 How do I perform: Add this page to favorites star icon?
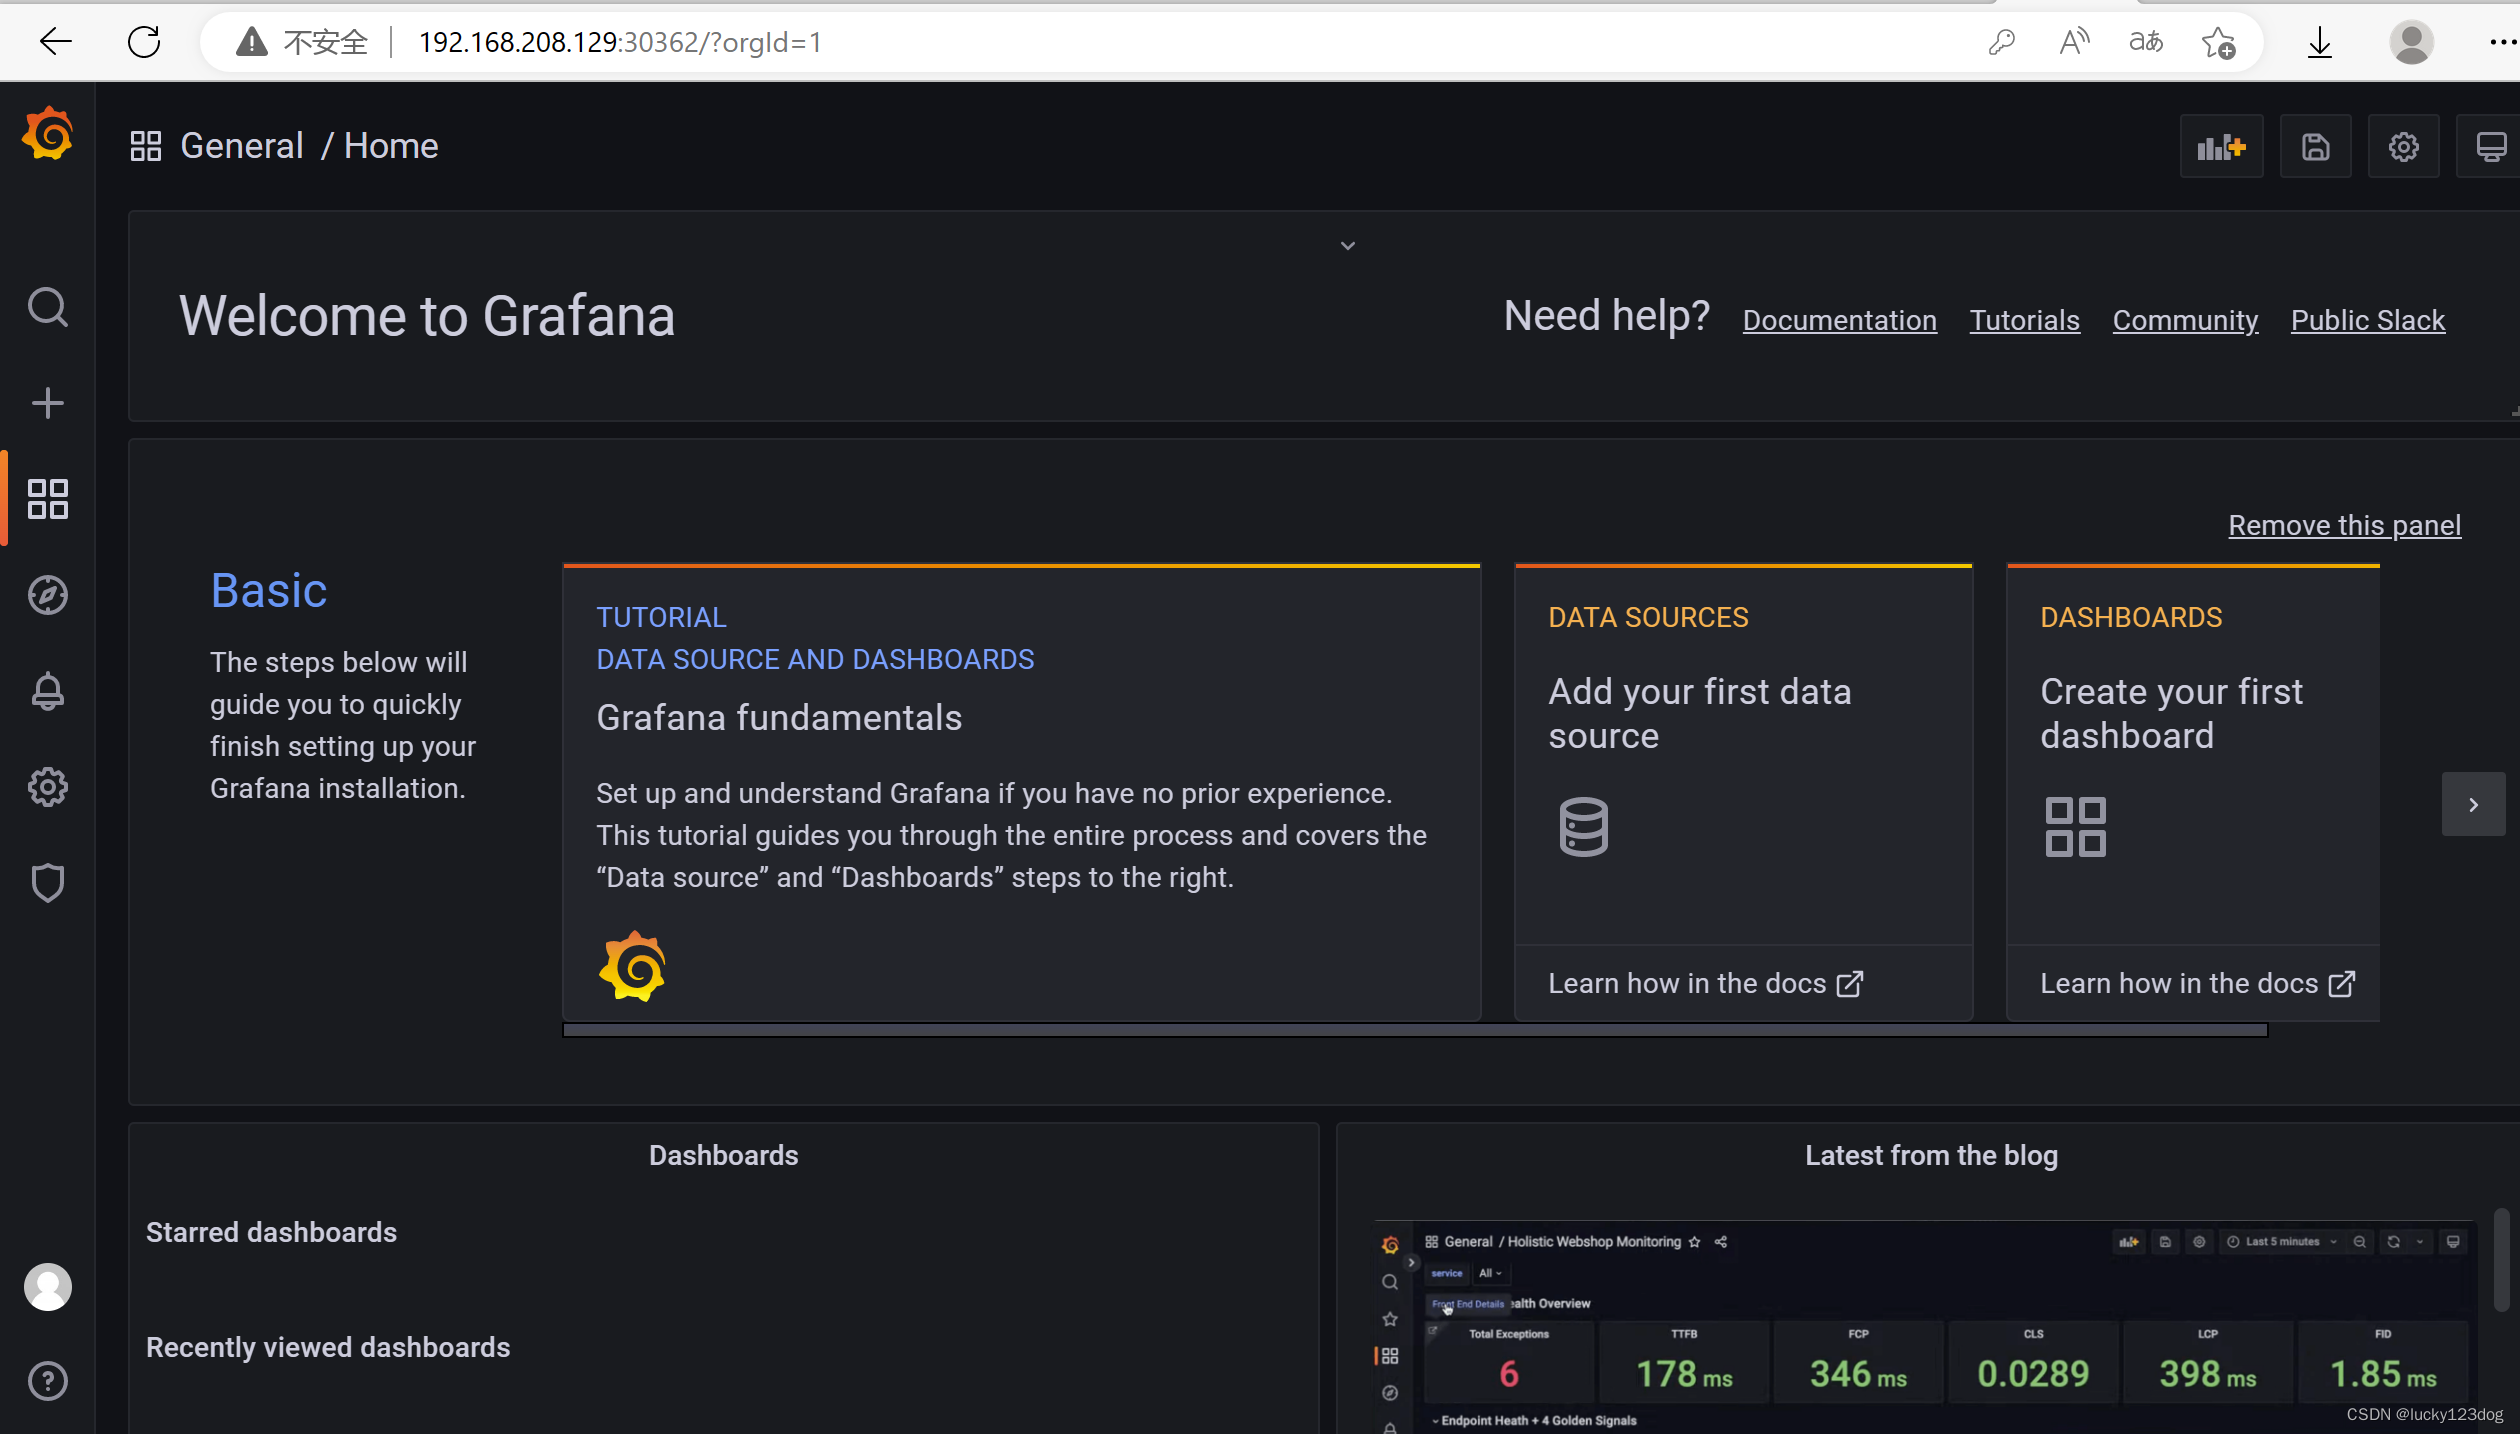2219,42
